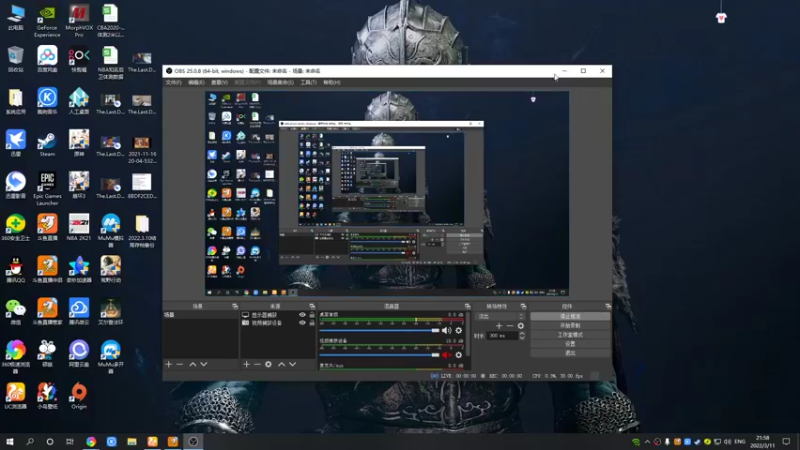Move scene up with the up arrow

pyautogui.click(x=193, y=364)
